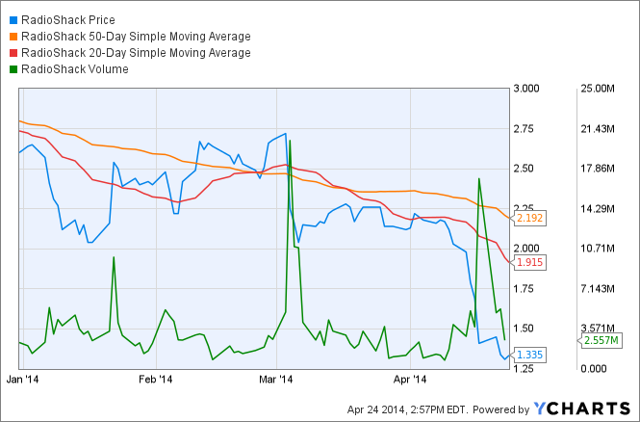Click the 14.29M volume axis value
The width and height of the screenshot is (640, 422).
point(598,209)
